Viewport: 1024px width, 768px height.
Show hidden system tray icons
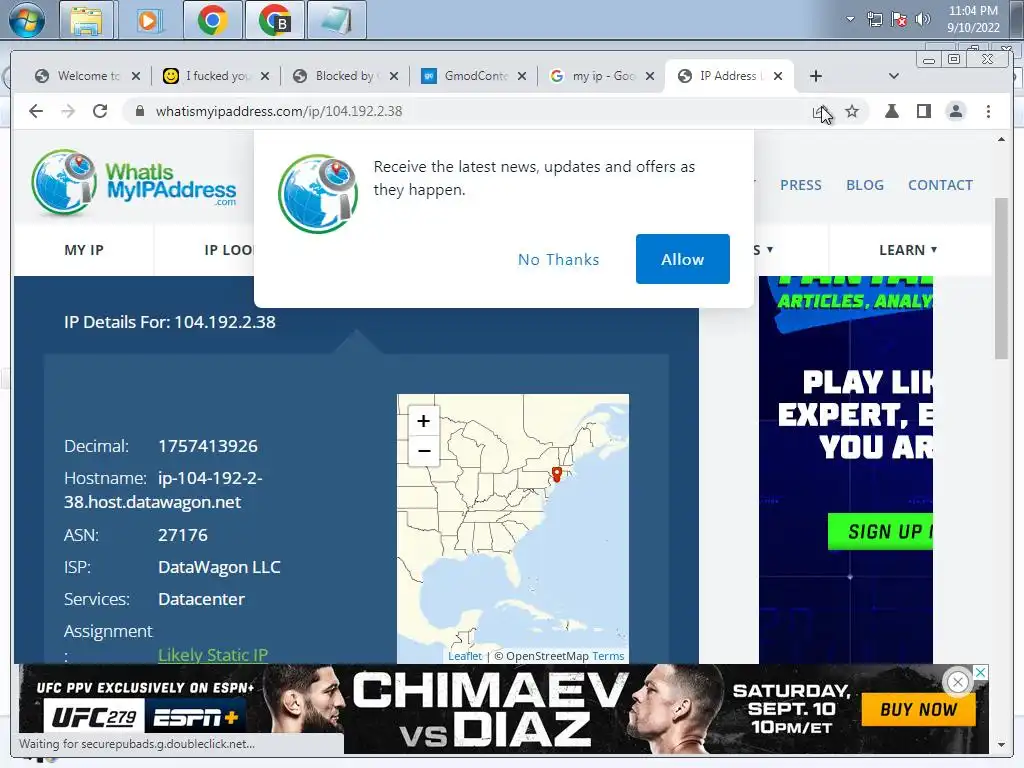(850, 19)
